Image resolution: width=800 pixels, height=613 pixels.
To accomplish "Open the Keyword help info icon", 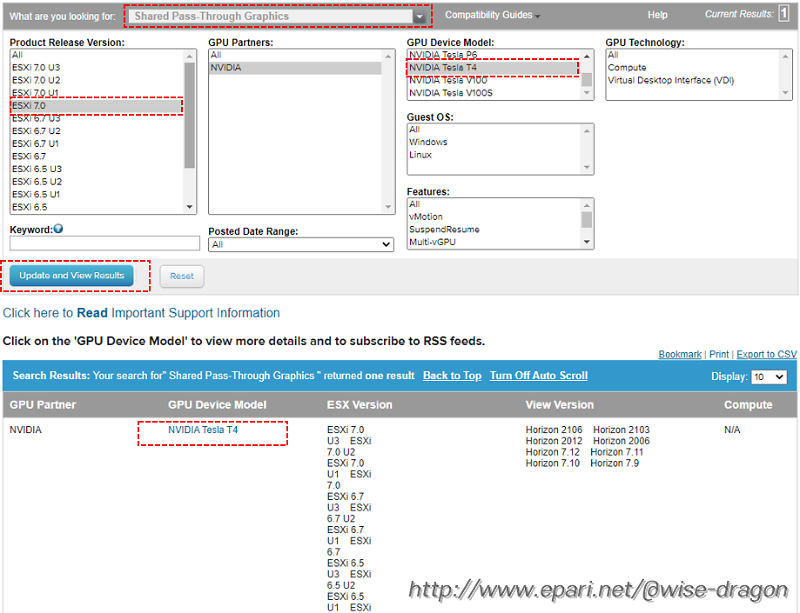I will pos(58,229).
